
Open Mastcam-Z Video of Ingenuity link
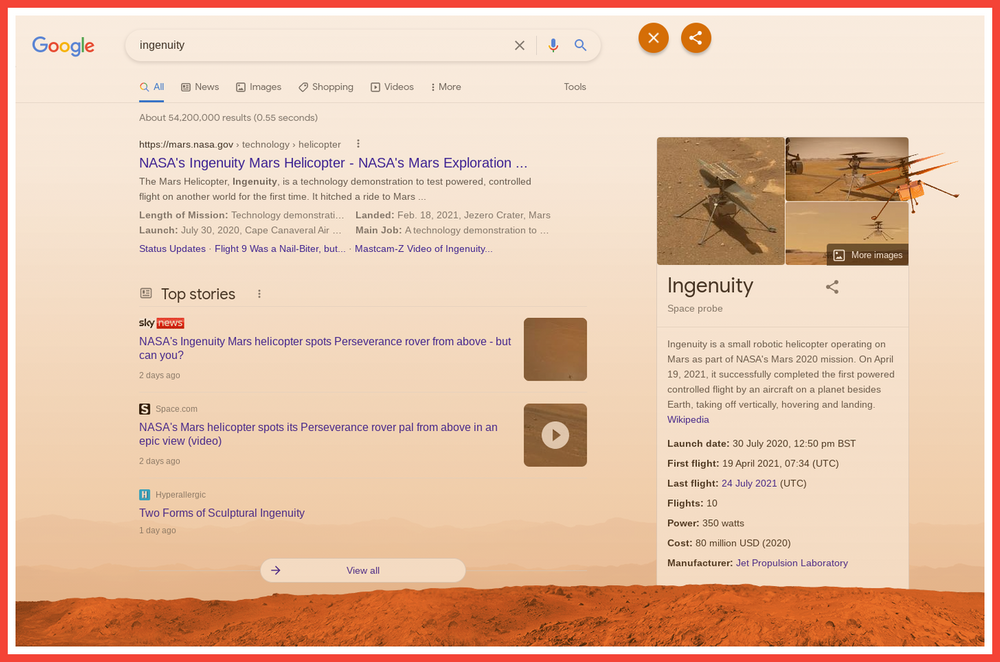[423, 249]
